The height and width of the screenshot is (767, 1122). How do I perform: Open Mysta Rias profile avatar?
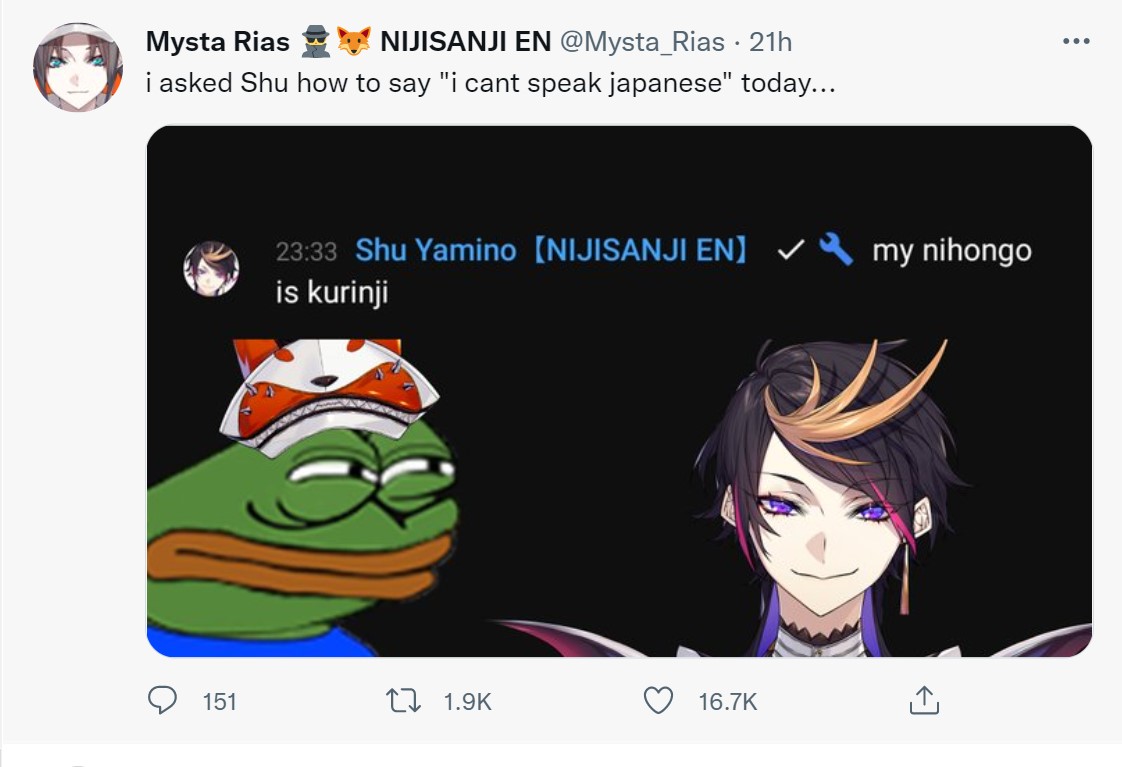[78, 67]
